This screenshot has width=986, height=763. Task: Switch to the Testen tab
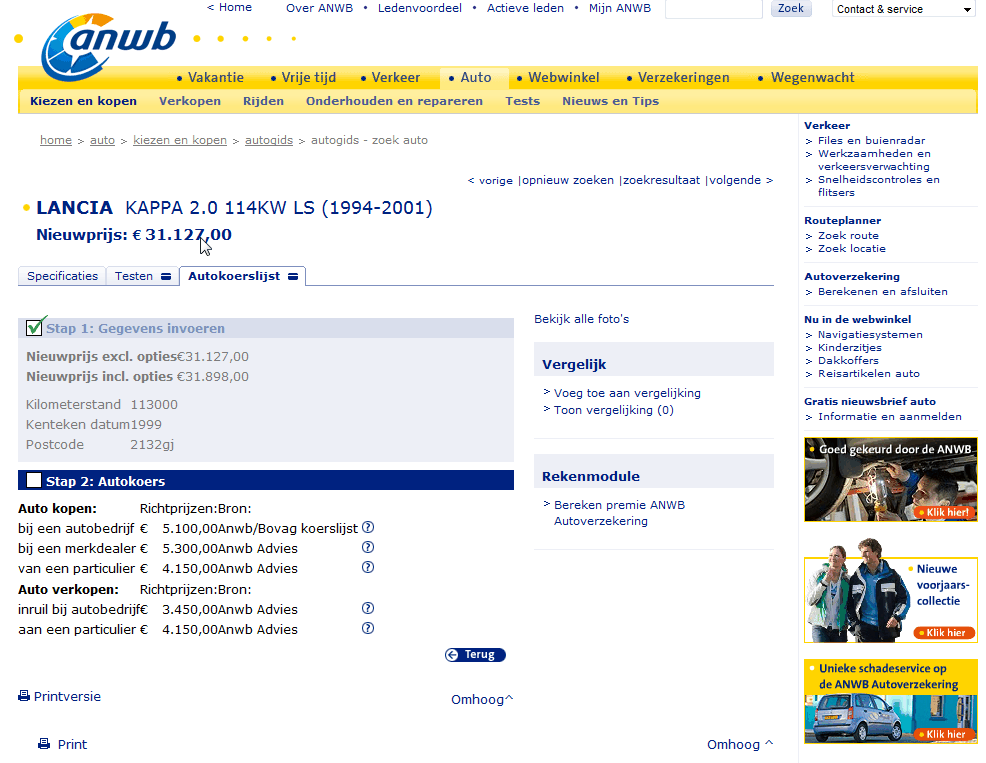point(143,276)
